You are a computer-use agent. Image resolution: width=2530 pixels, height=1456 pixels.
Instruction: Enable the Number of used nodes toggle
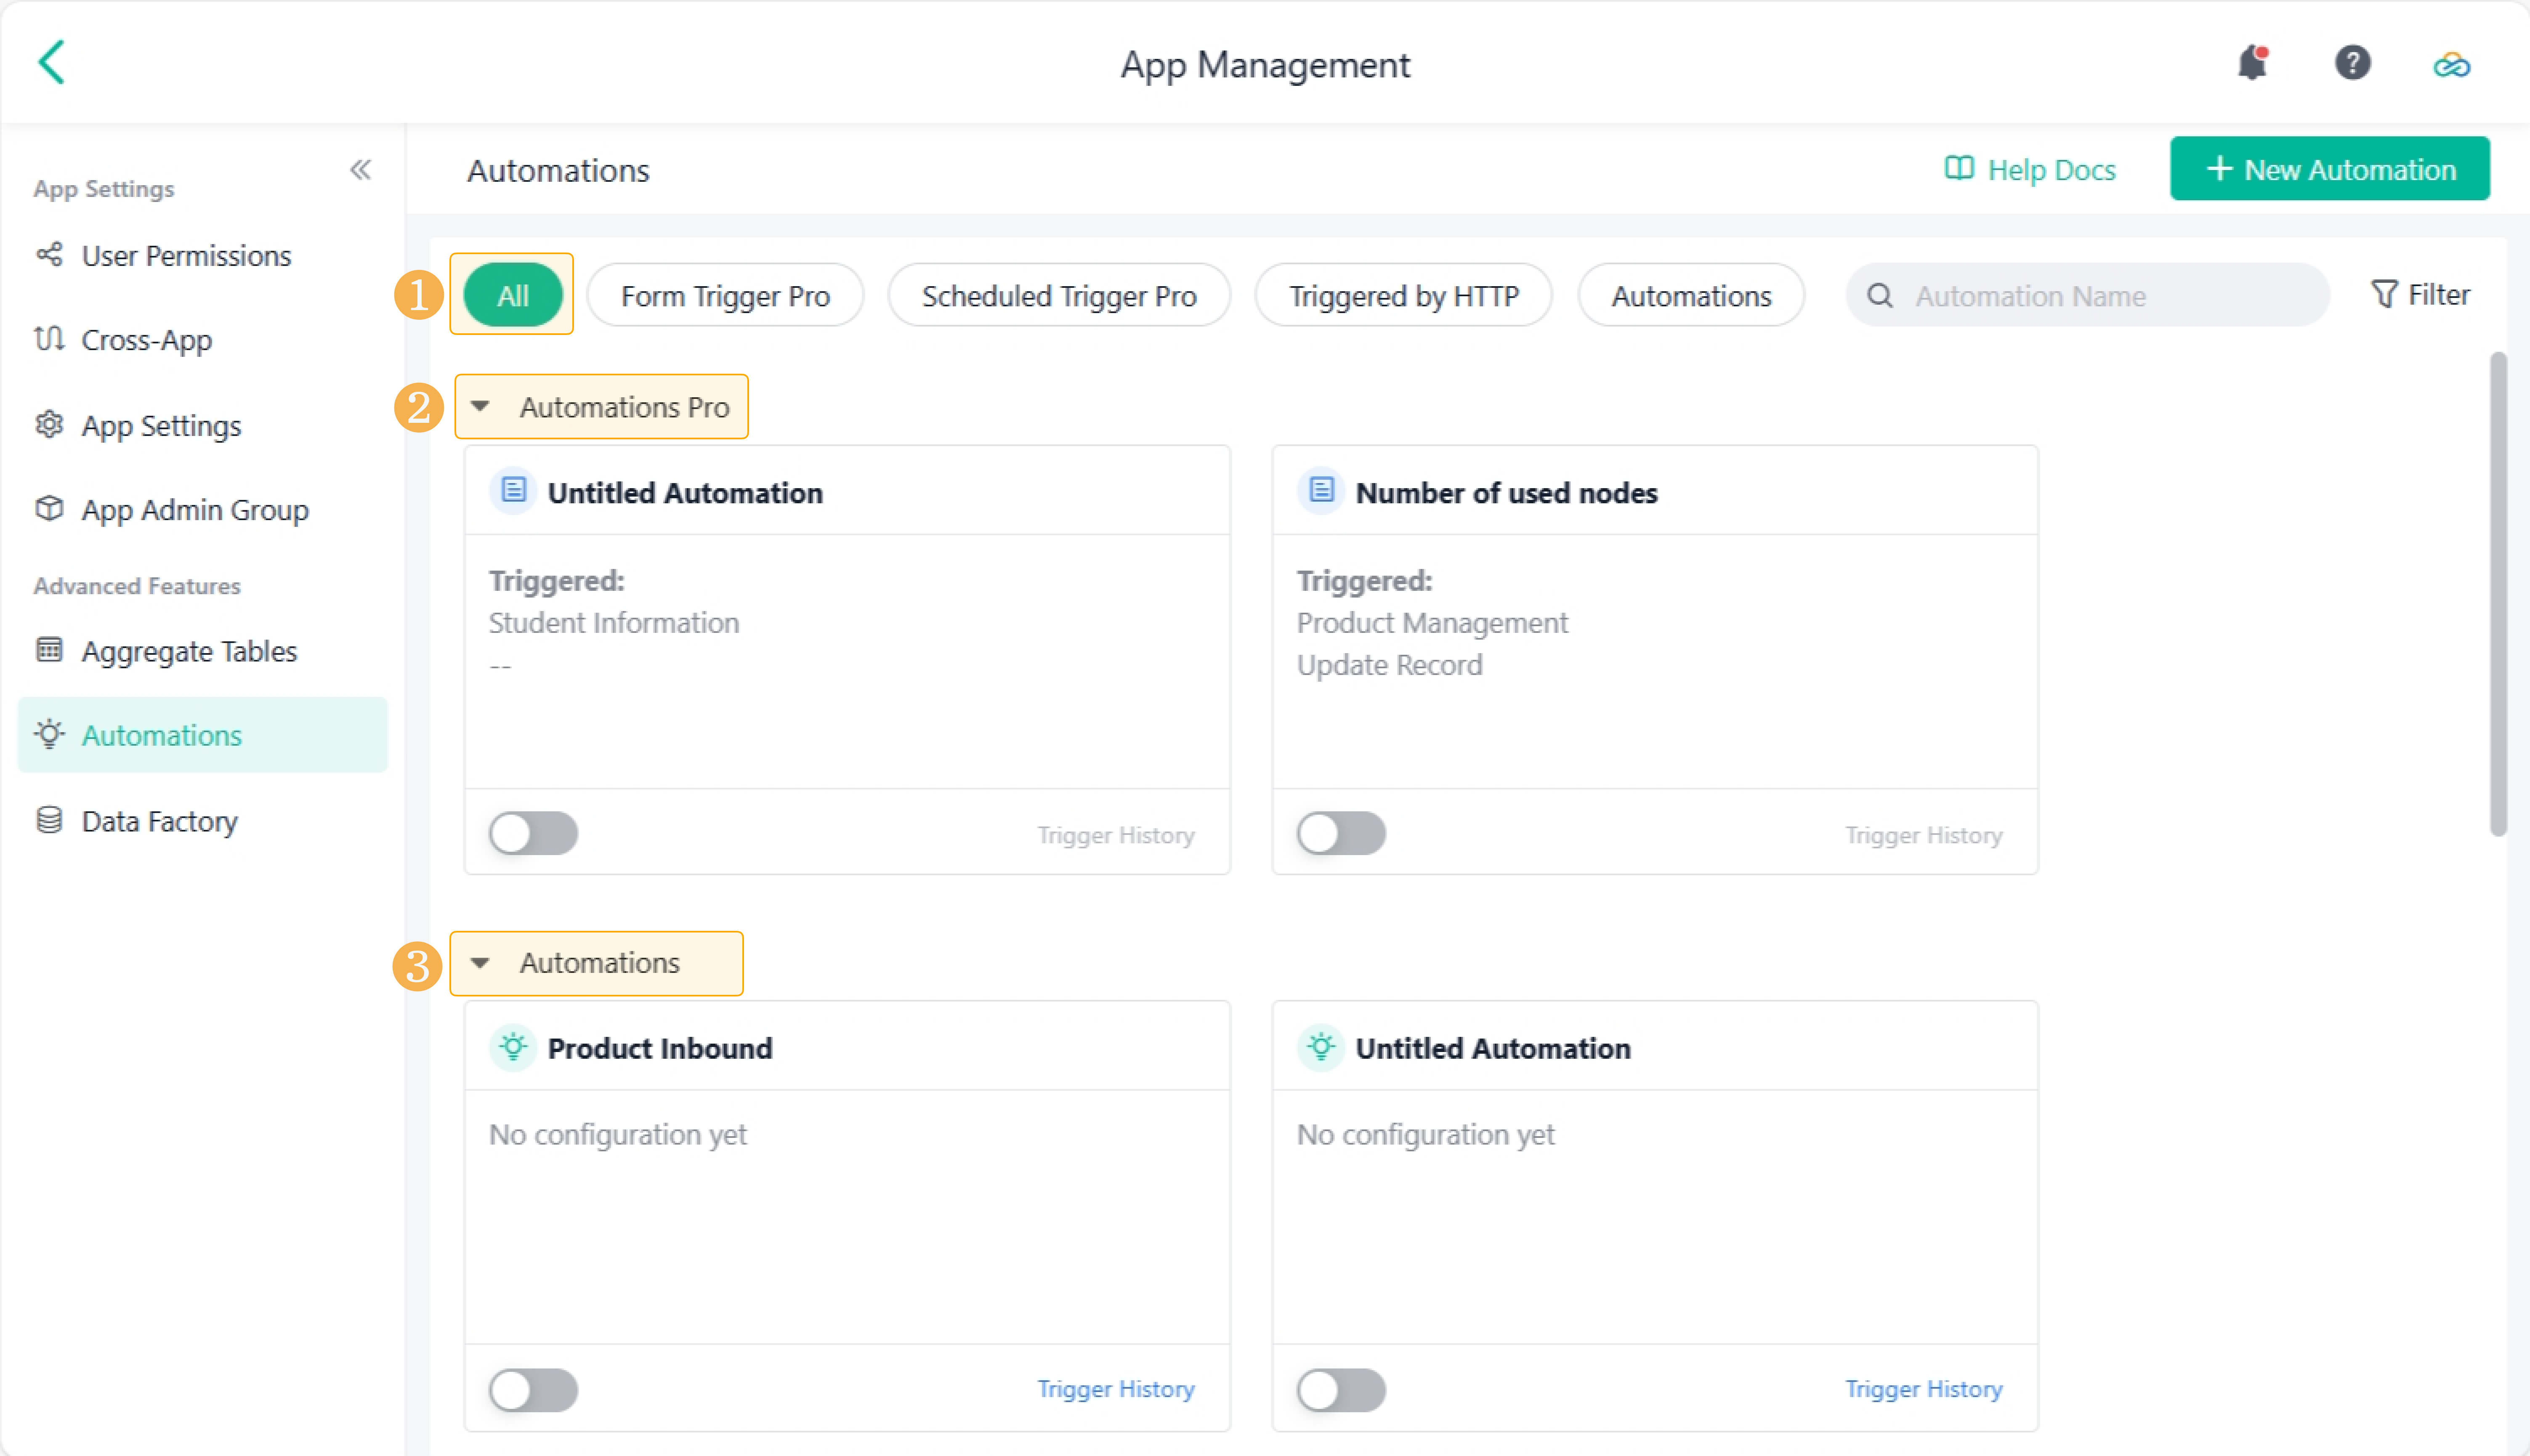coord(1341,833)
